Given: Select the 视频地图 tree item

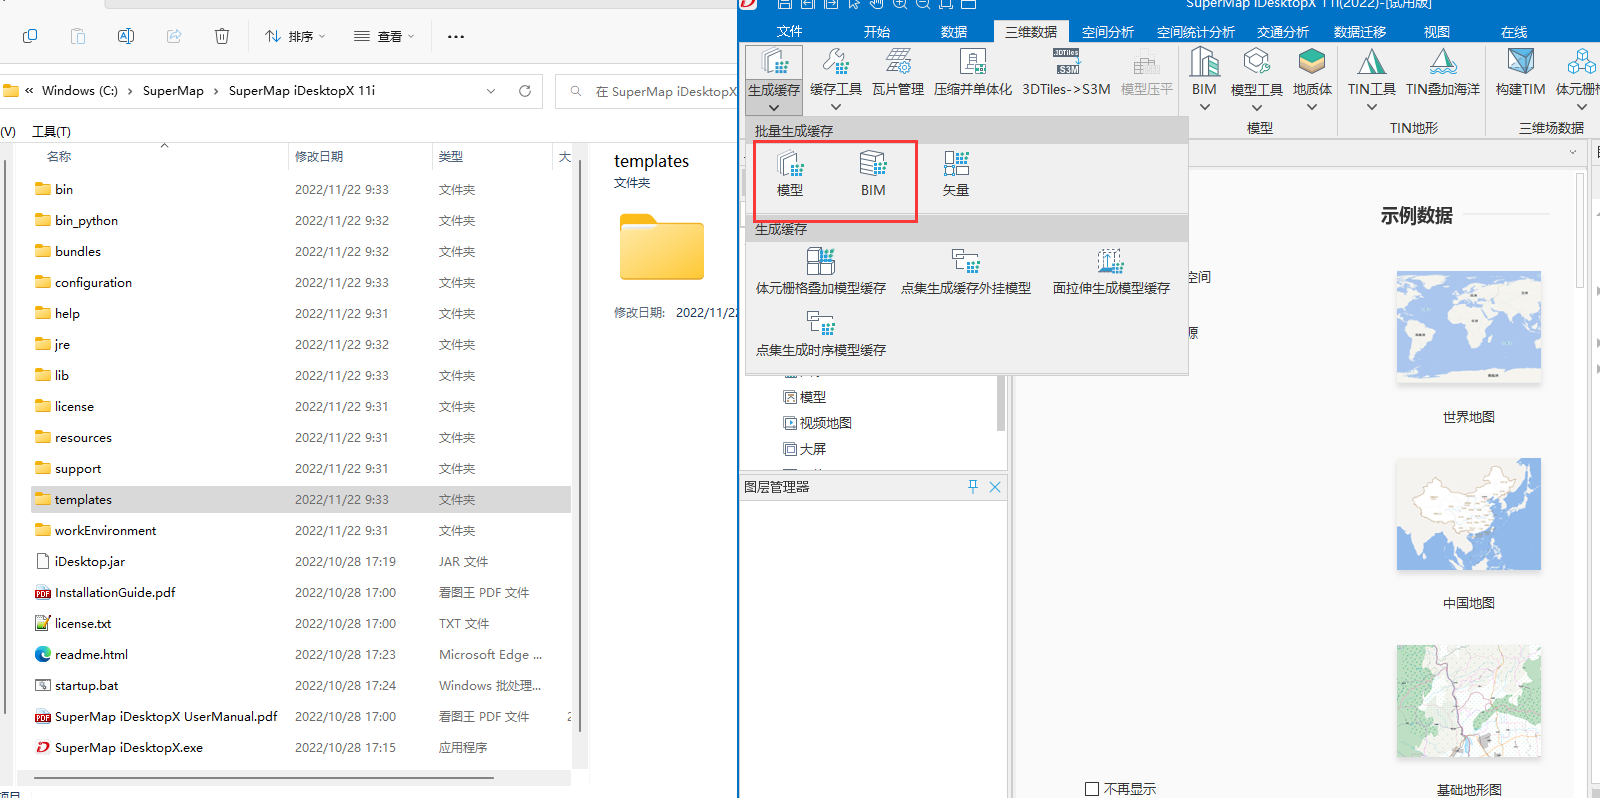Looking at the screenshot, I should [818, 423].
